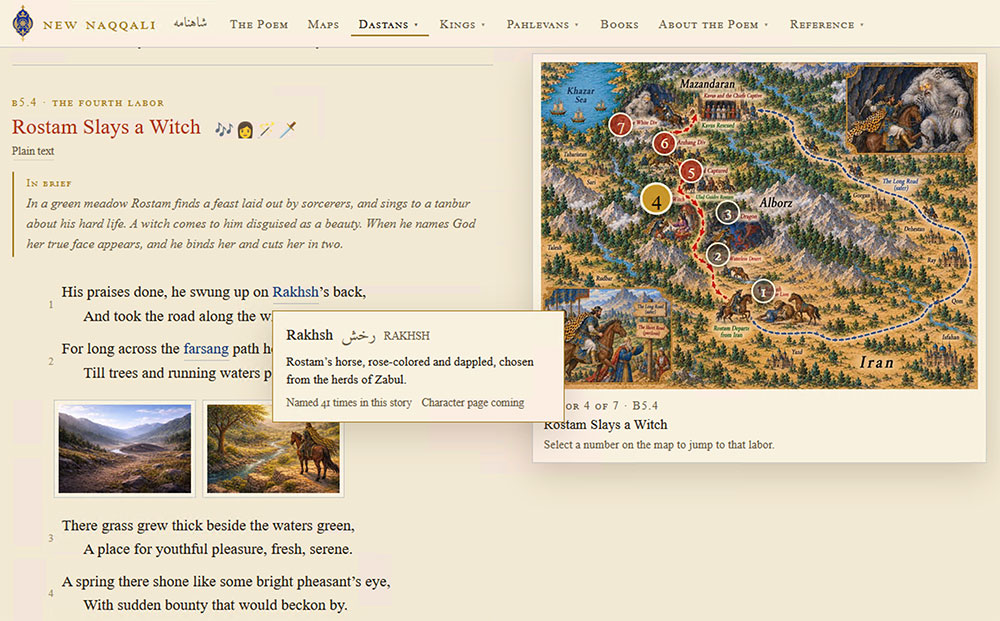Image resolution: width=1000 pixels, height=621 pixels.
Task: Click the 'The Fourth Labor' section label
Action: (108, 103)
